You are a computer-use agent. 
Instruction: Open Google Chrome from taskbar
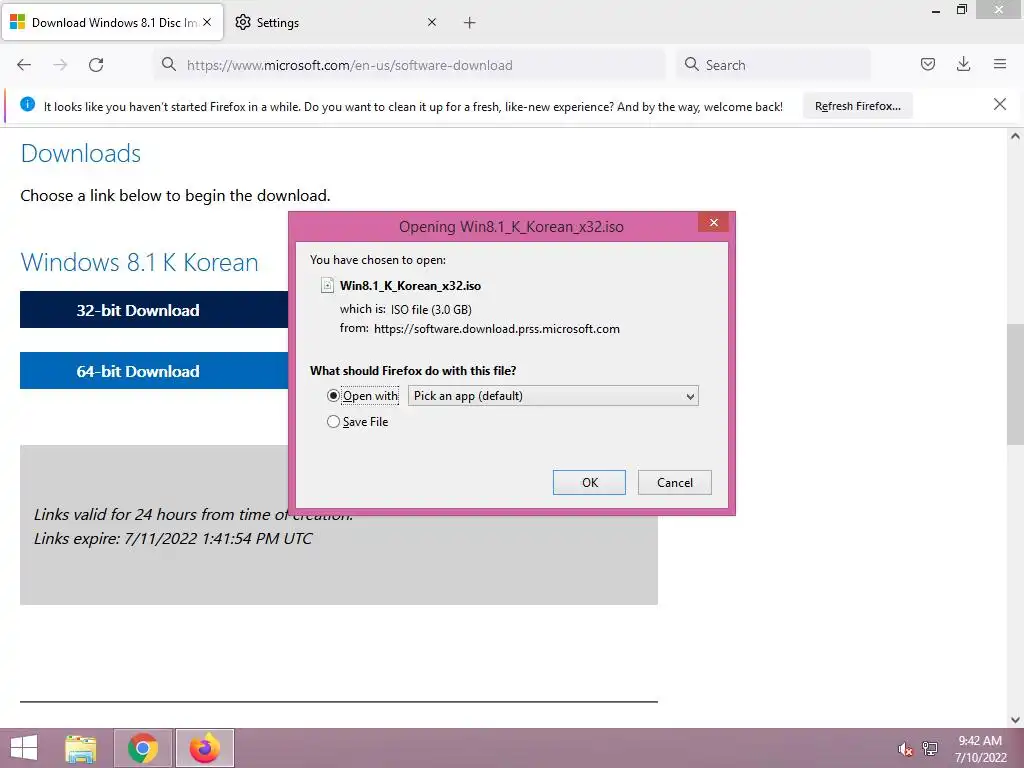click(x=142, y=748)
